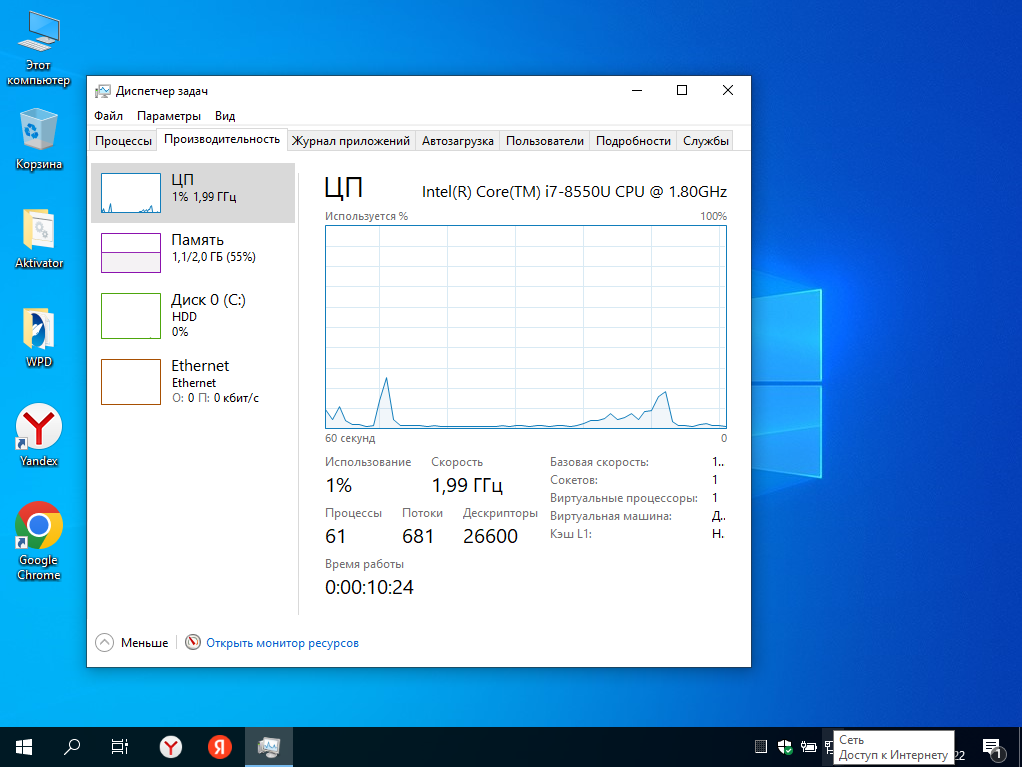1022x767 pixels.
Task: Select the Aktivator folder on desktop
Action: [39, 238]
